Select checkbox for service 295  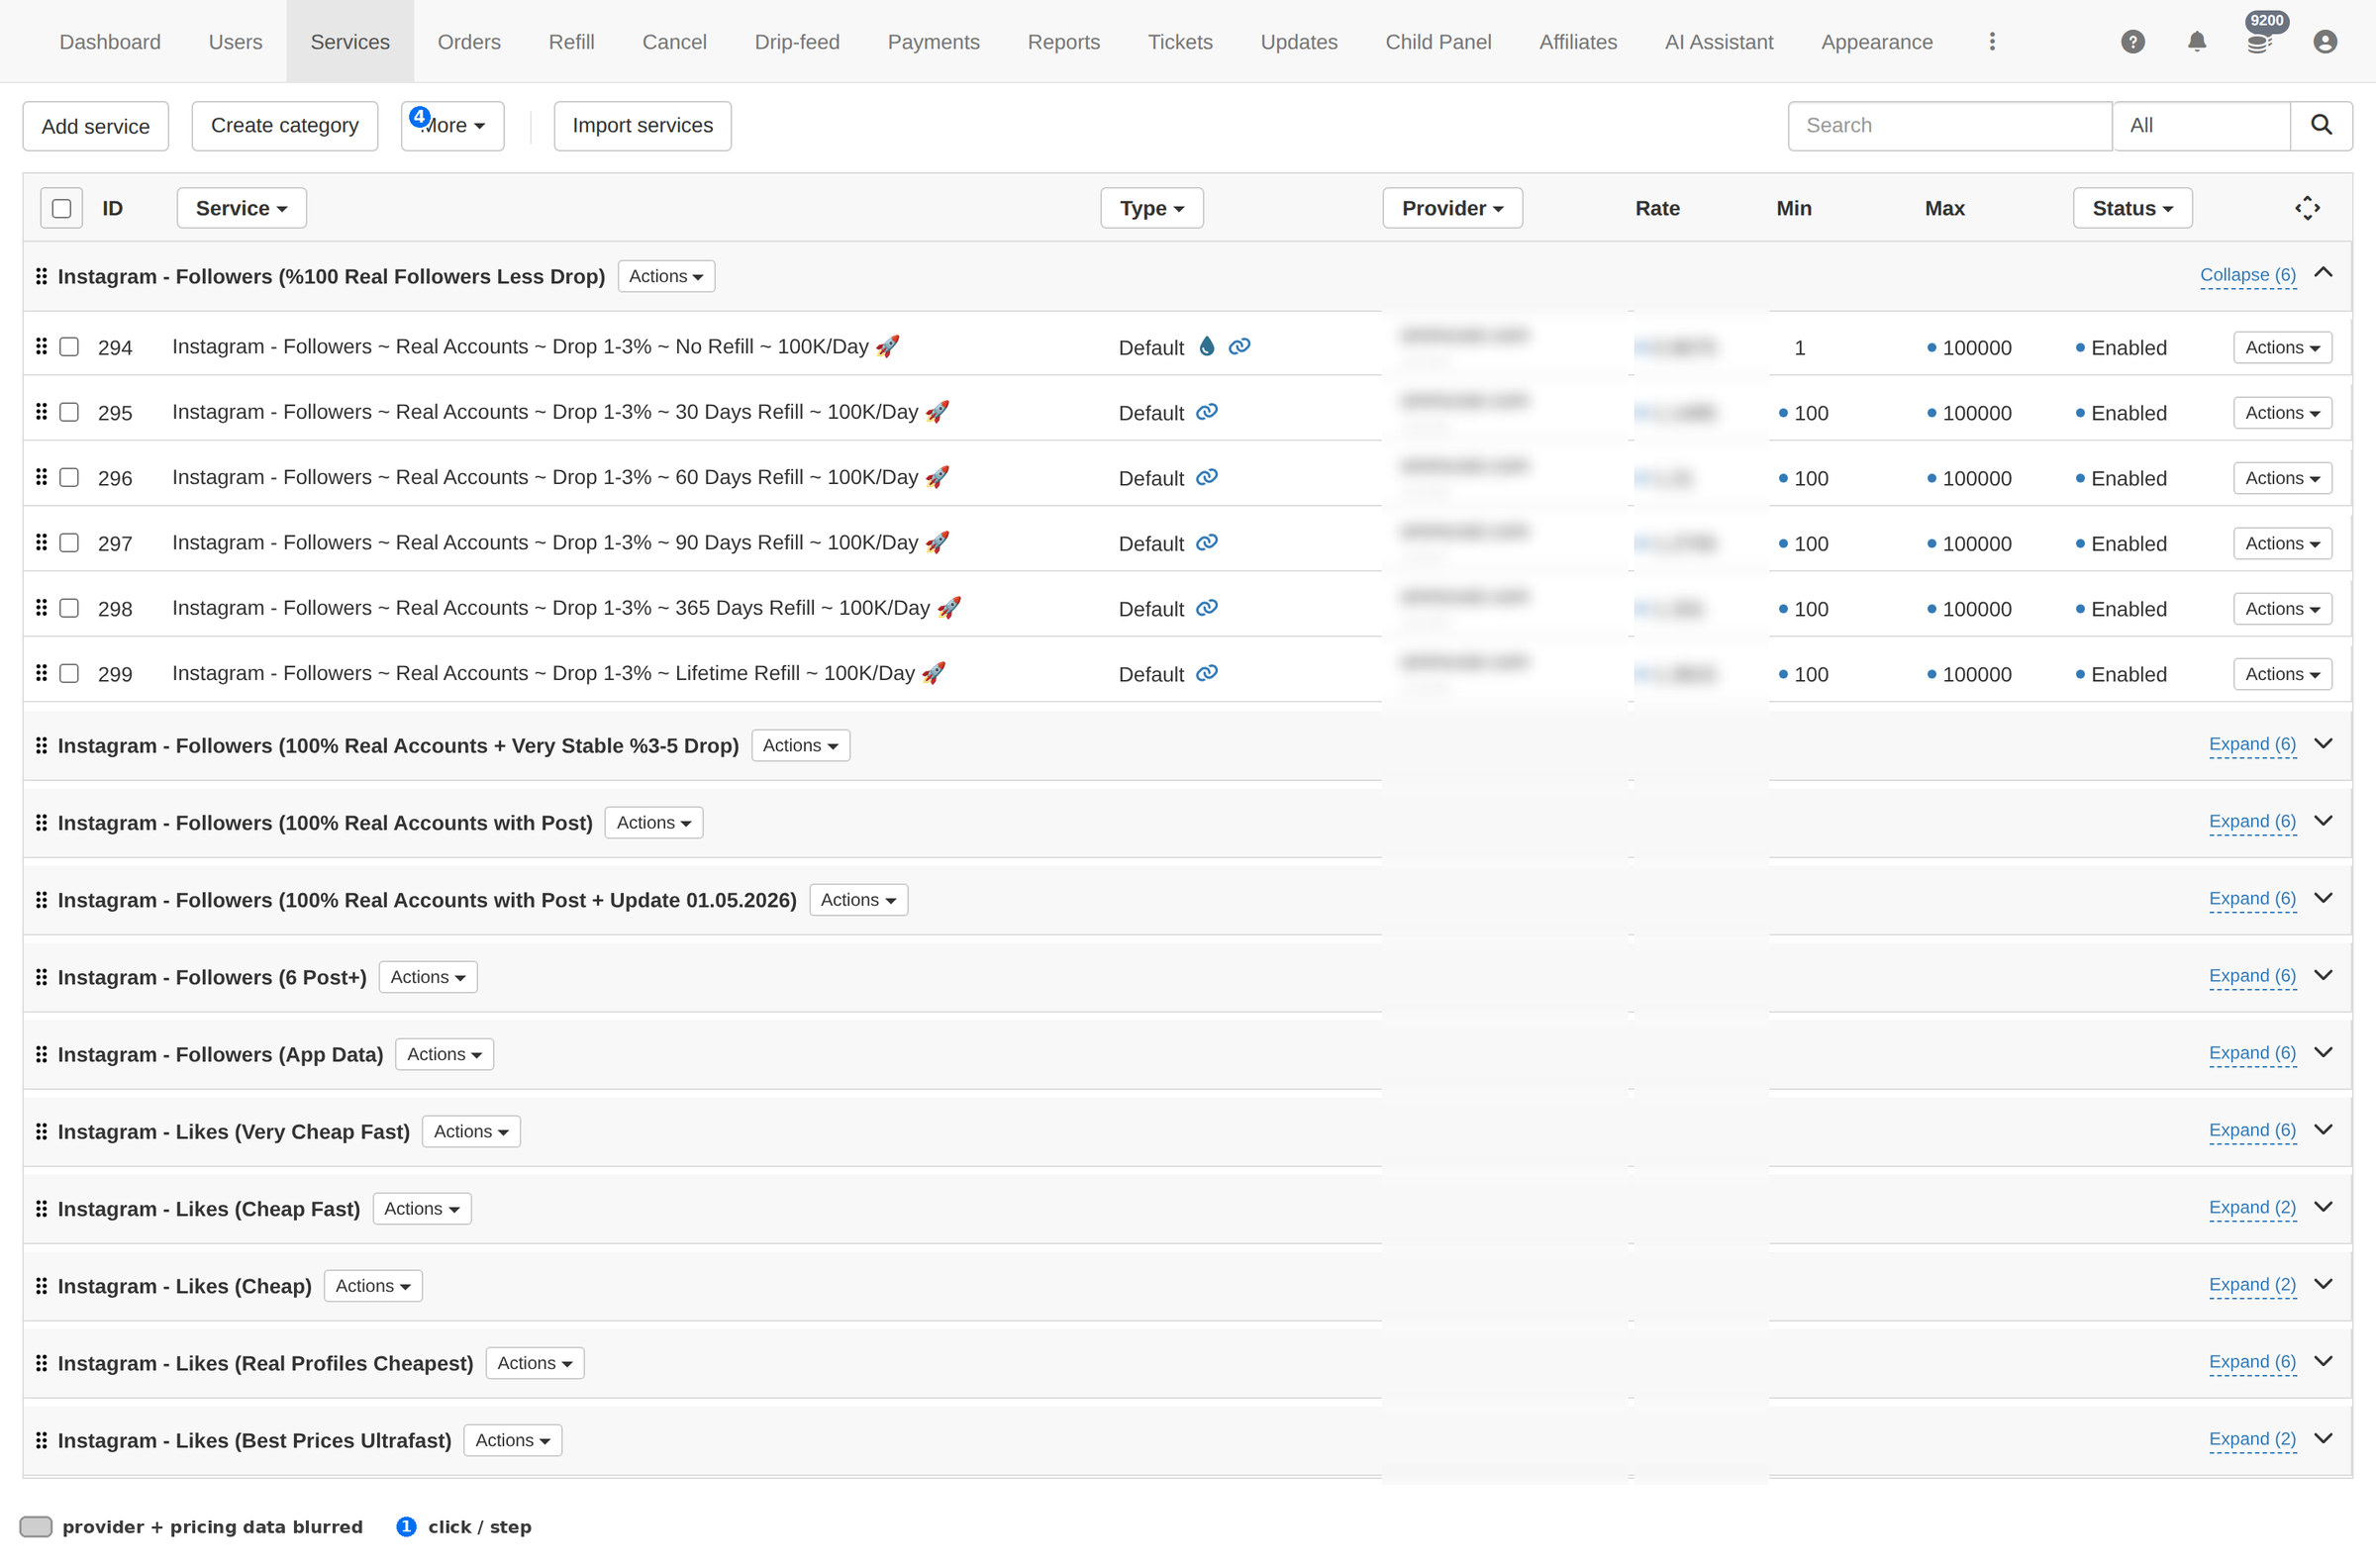pos(69,412)
